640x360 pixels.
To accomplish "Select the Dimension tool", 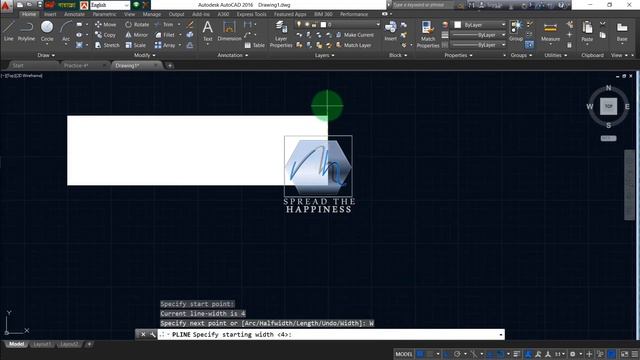I will 229,31.
